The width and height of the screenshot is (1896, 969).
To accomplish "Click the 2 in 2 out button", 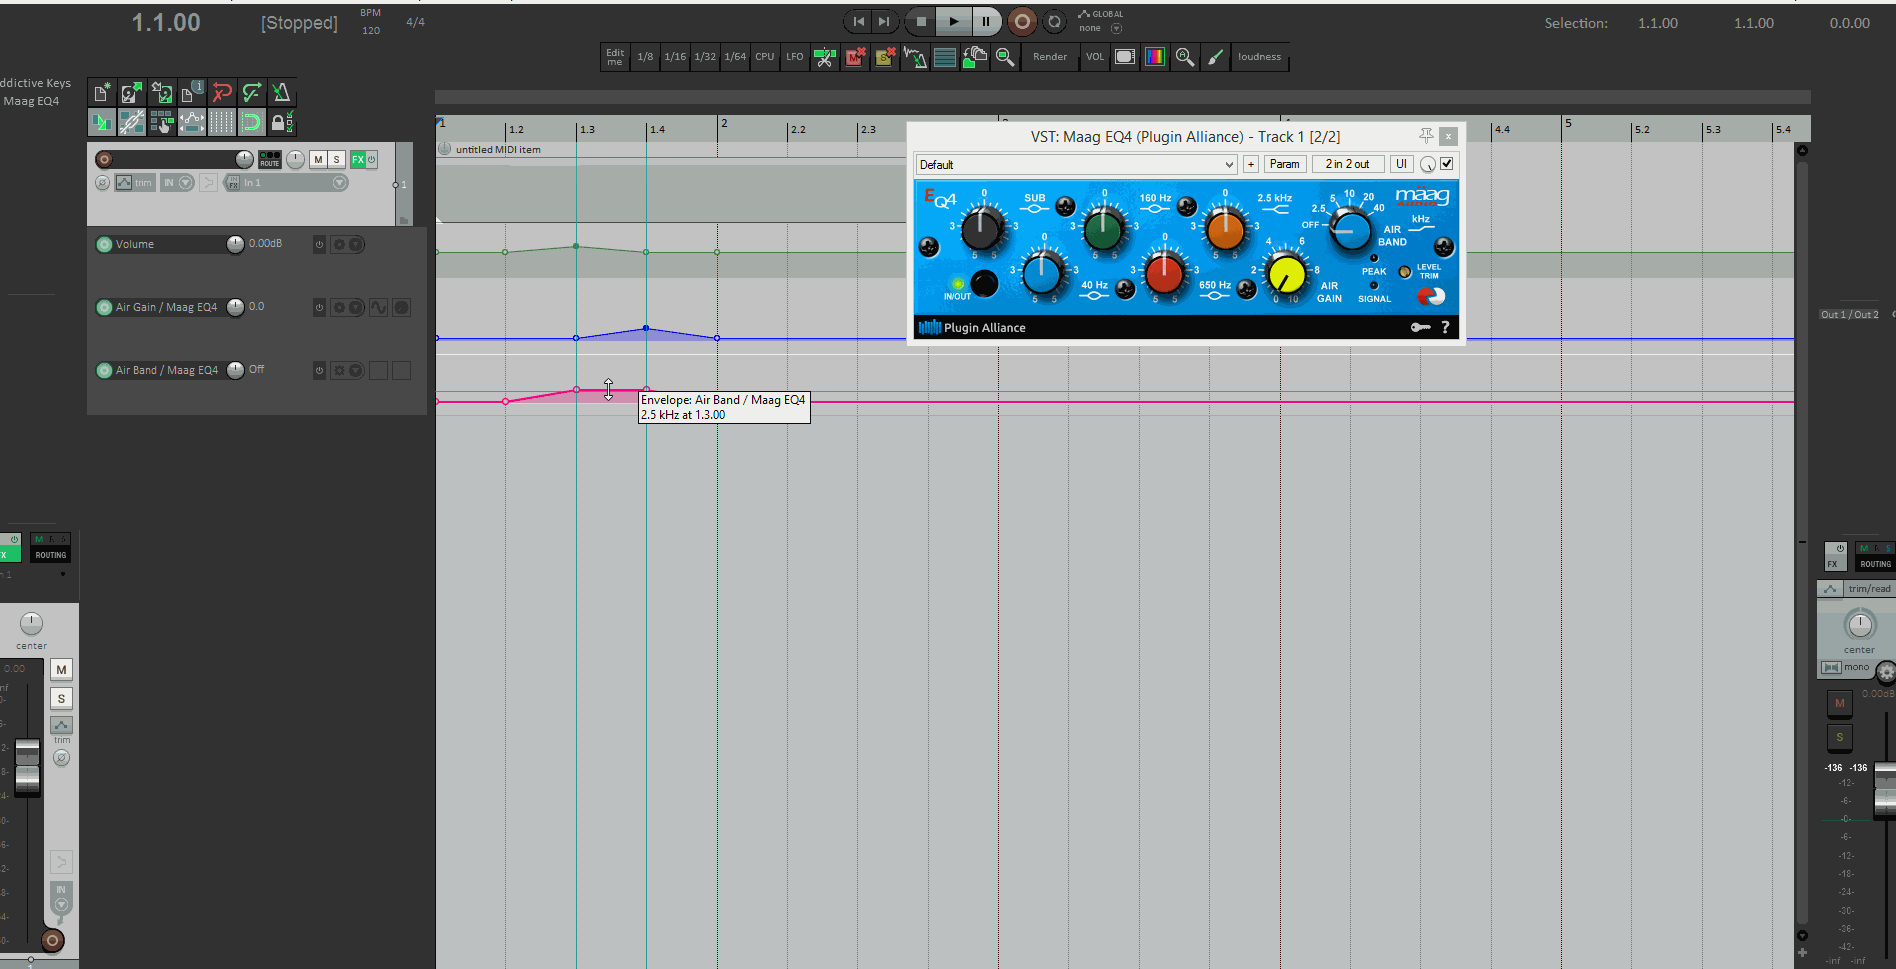I will (x=1347, y=164).
